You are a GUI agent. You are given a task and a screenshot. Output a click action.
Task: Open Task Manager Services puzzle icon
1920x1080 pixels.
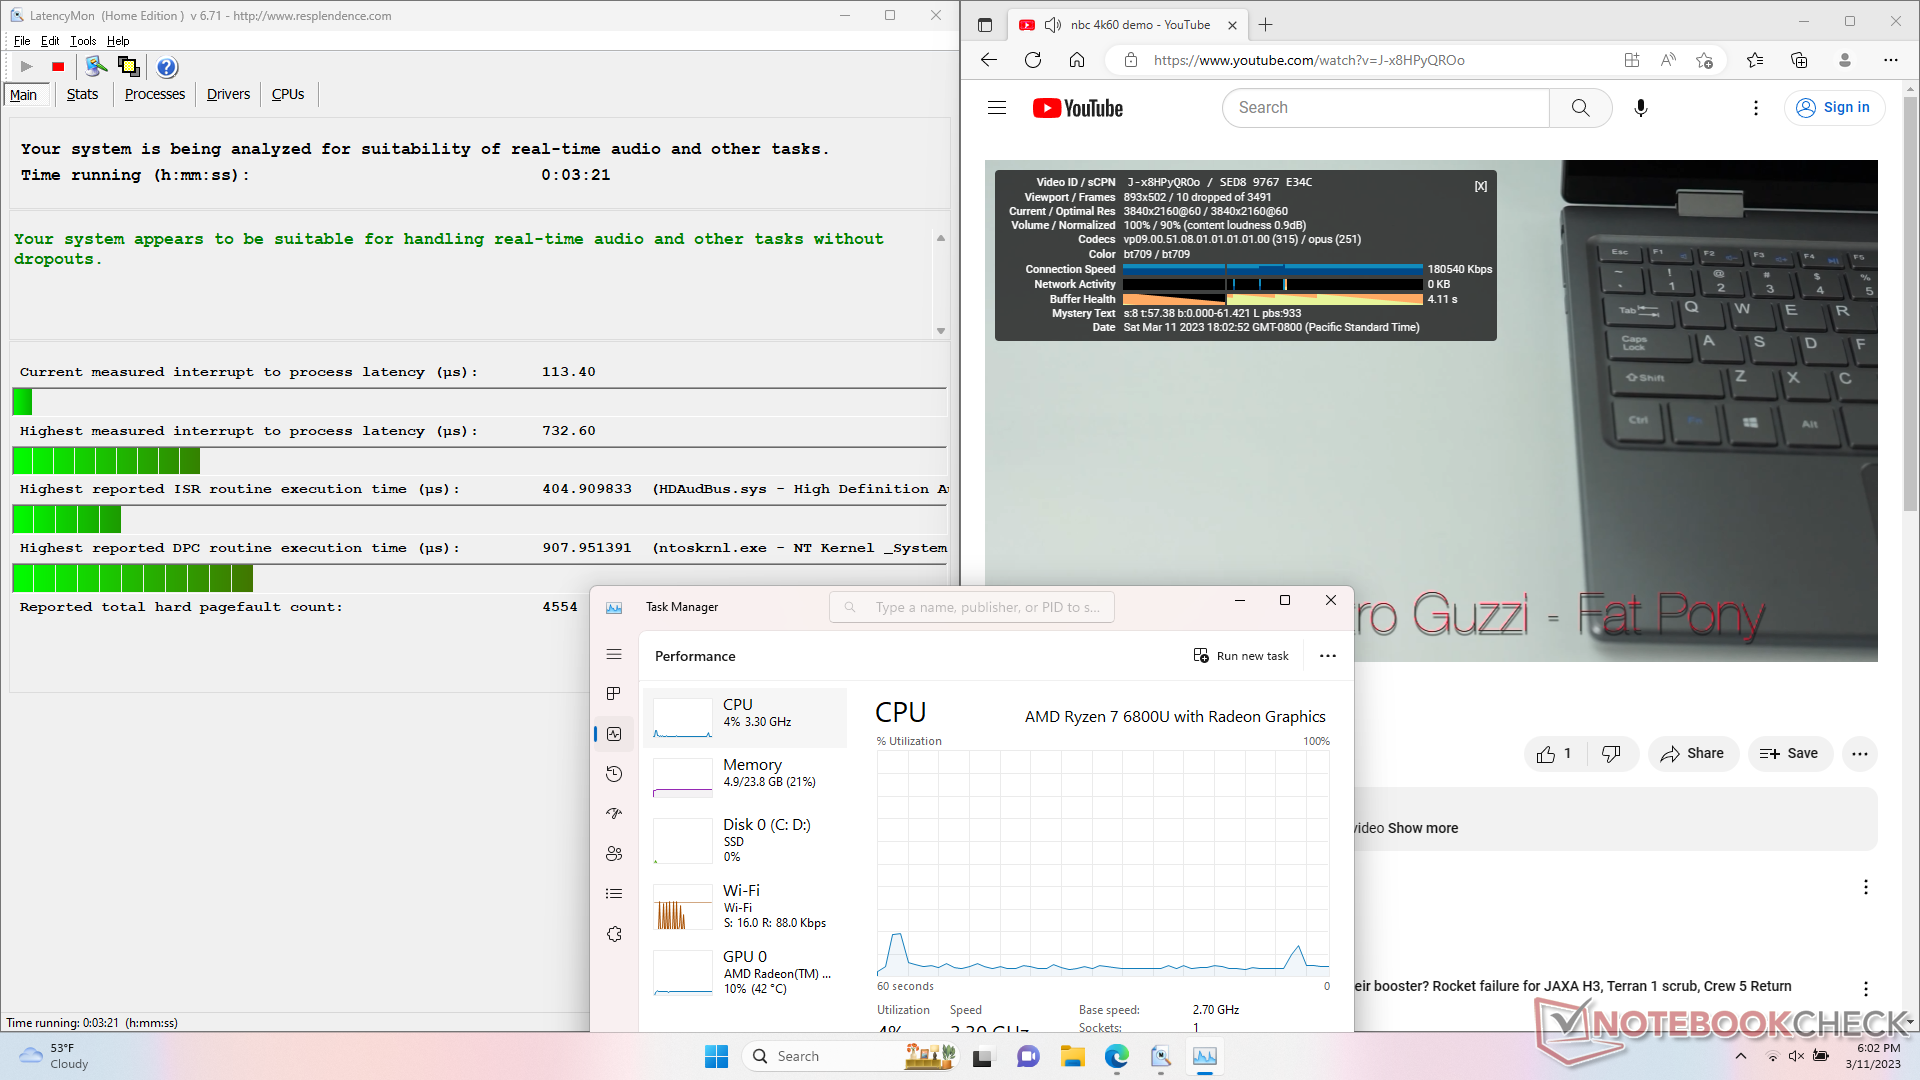[x=614, y=934]
